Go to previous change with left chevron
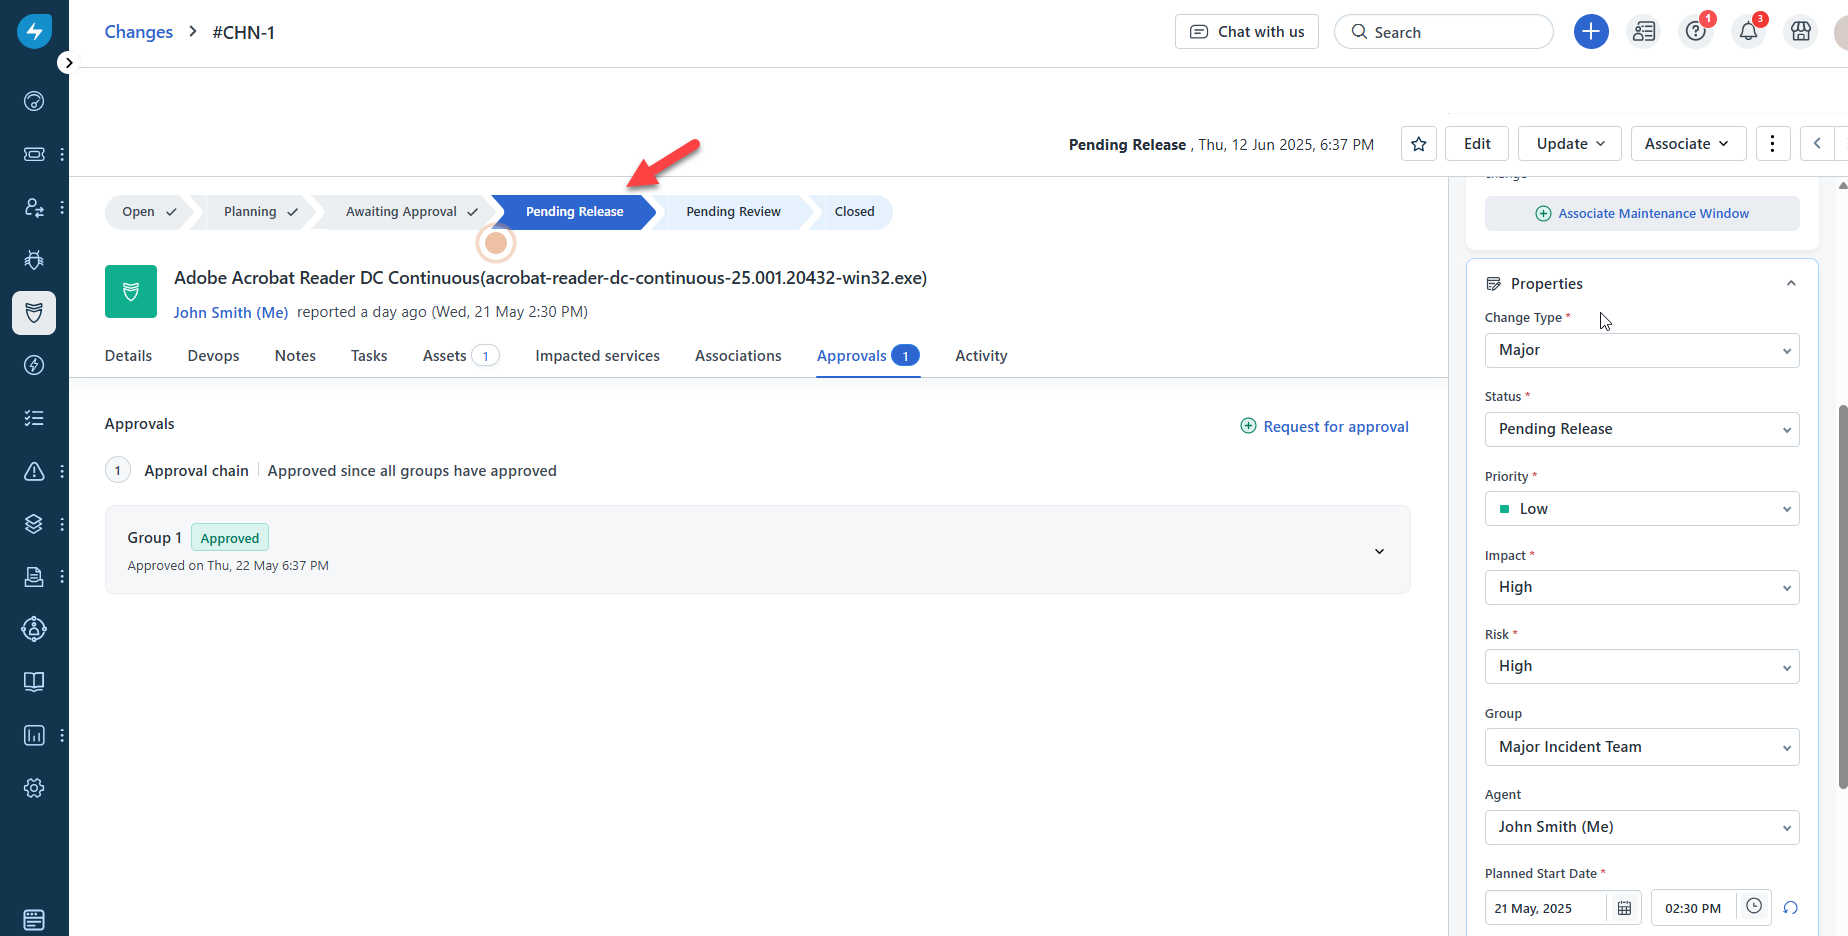The width and height of the screenshot is (1848, 936). pos(1817,144)
